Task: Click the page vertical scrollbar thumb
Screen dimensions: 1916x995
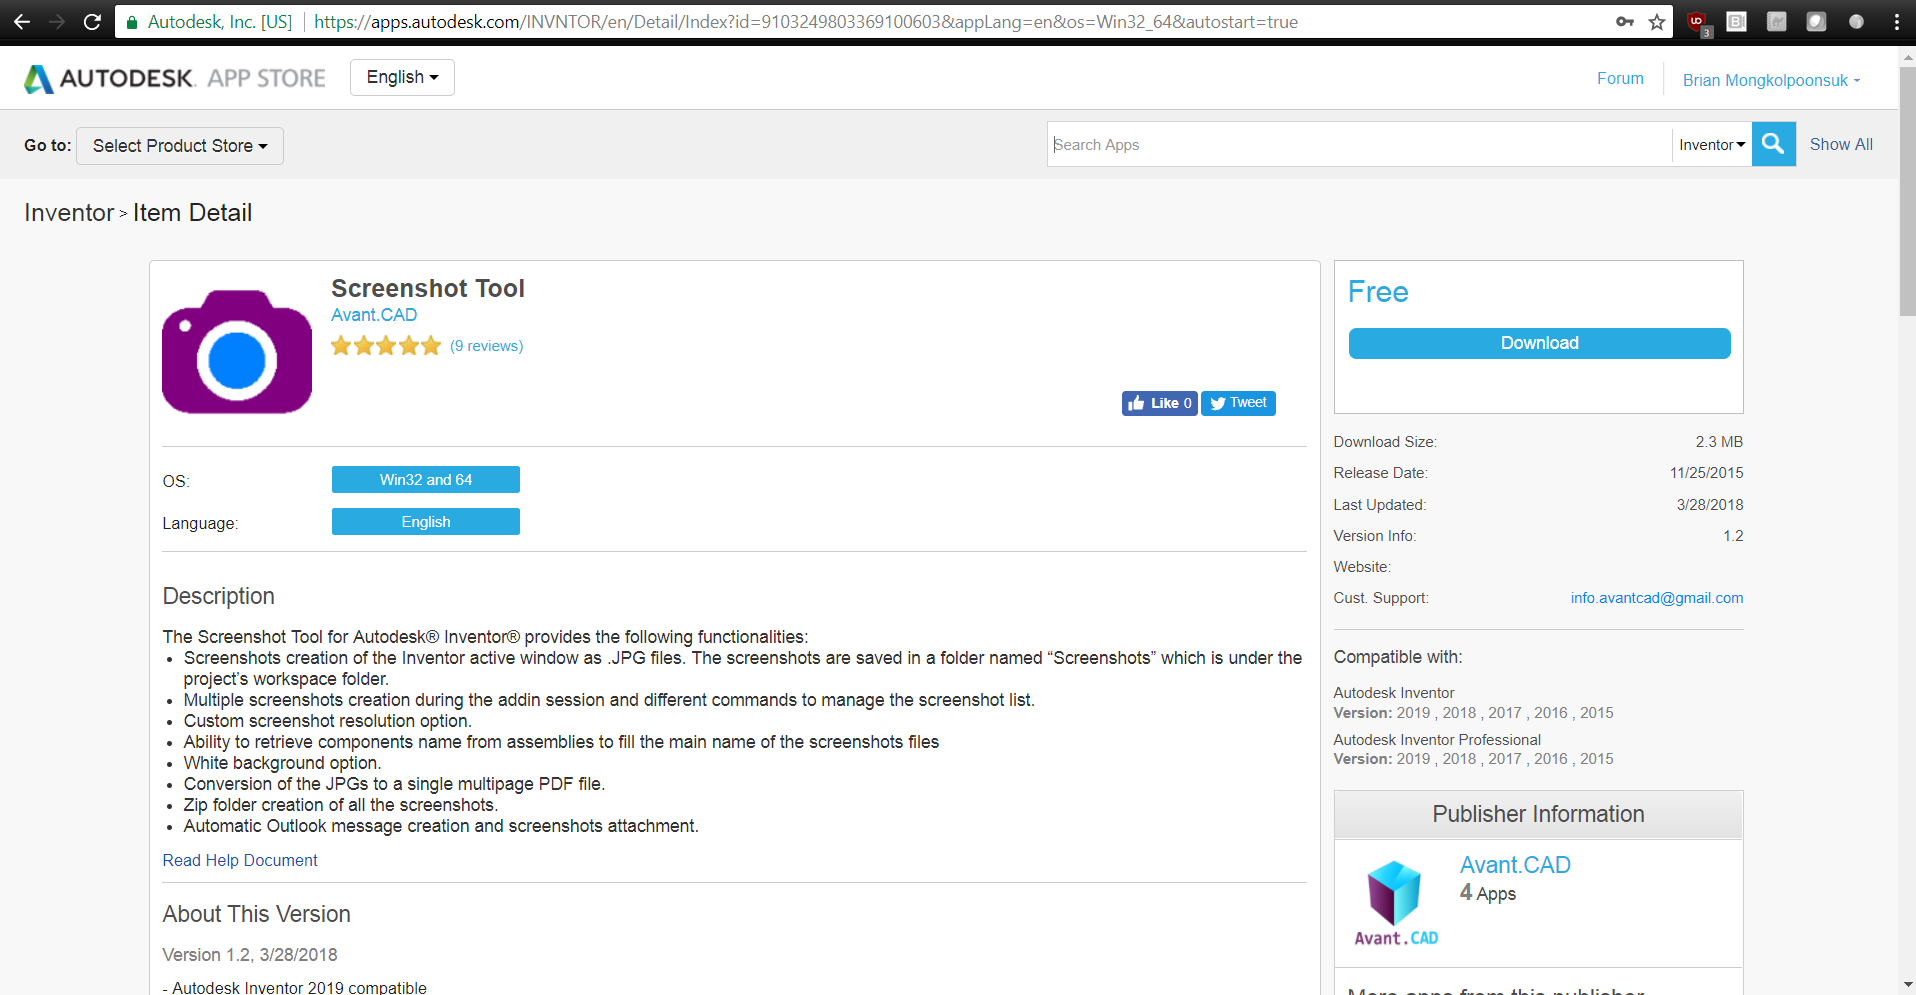Action: coord(1907,190)
